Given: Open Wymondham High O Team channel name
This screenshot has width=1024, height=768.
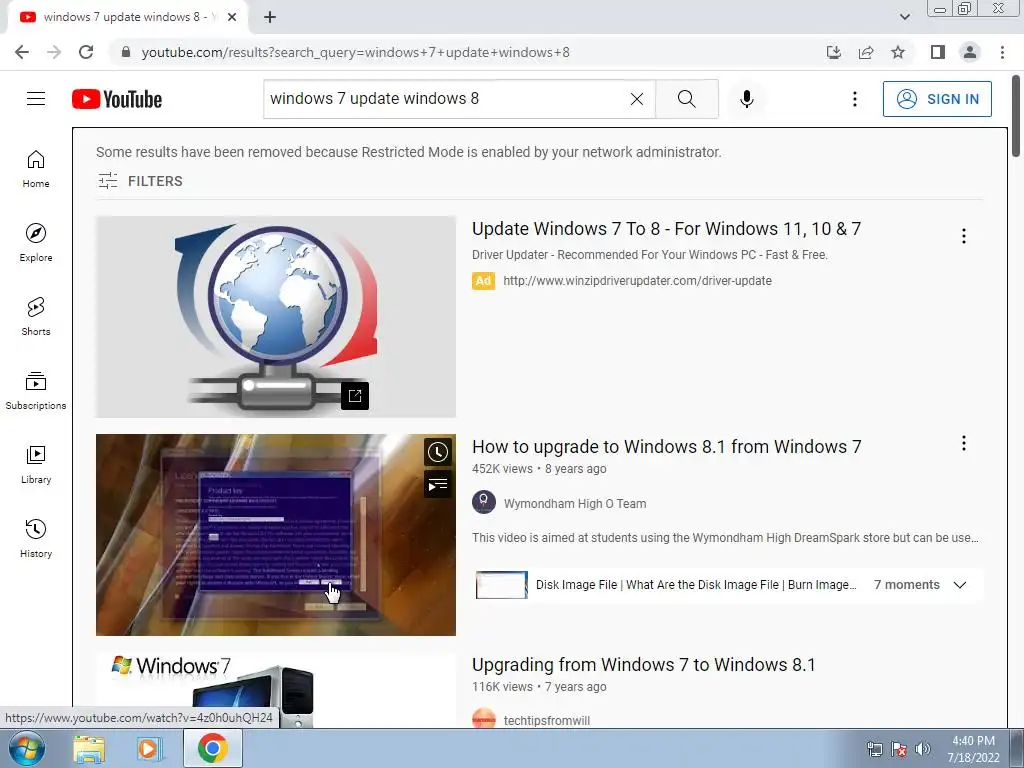Looking at the screenshot, I should (x=575, y=504).
